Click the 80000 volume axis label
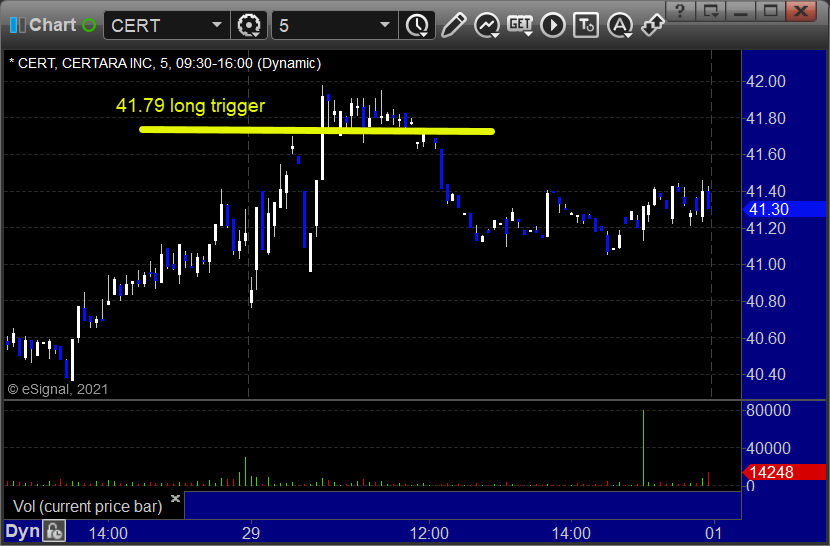 (x=768, y=410)
